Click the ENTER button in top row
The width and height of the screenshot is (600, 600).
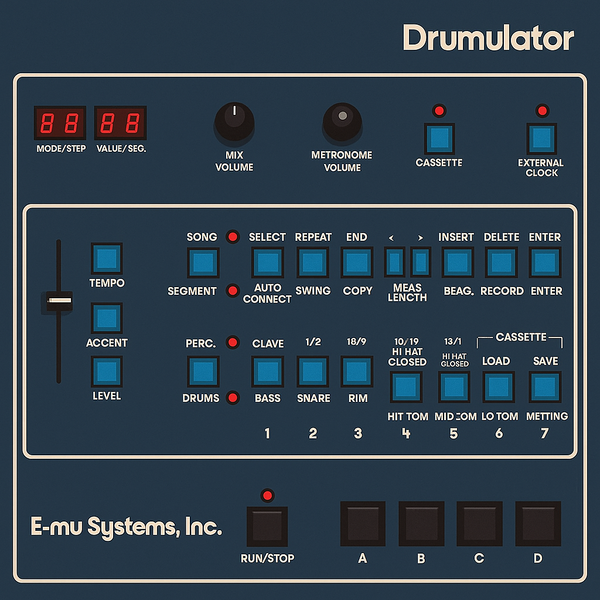click(x=545, y=262)
